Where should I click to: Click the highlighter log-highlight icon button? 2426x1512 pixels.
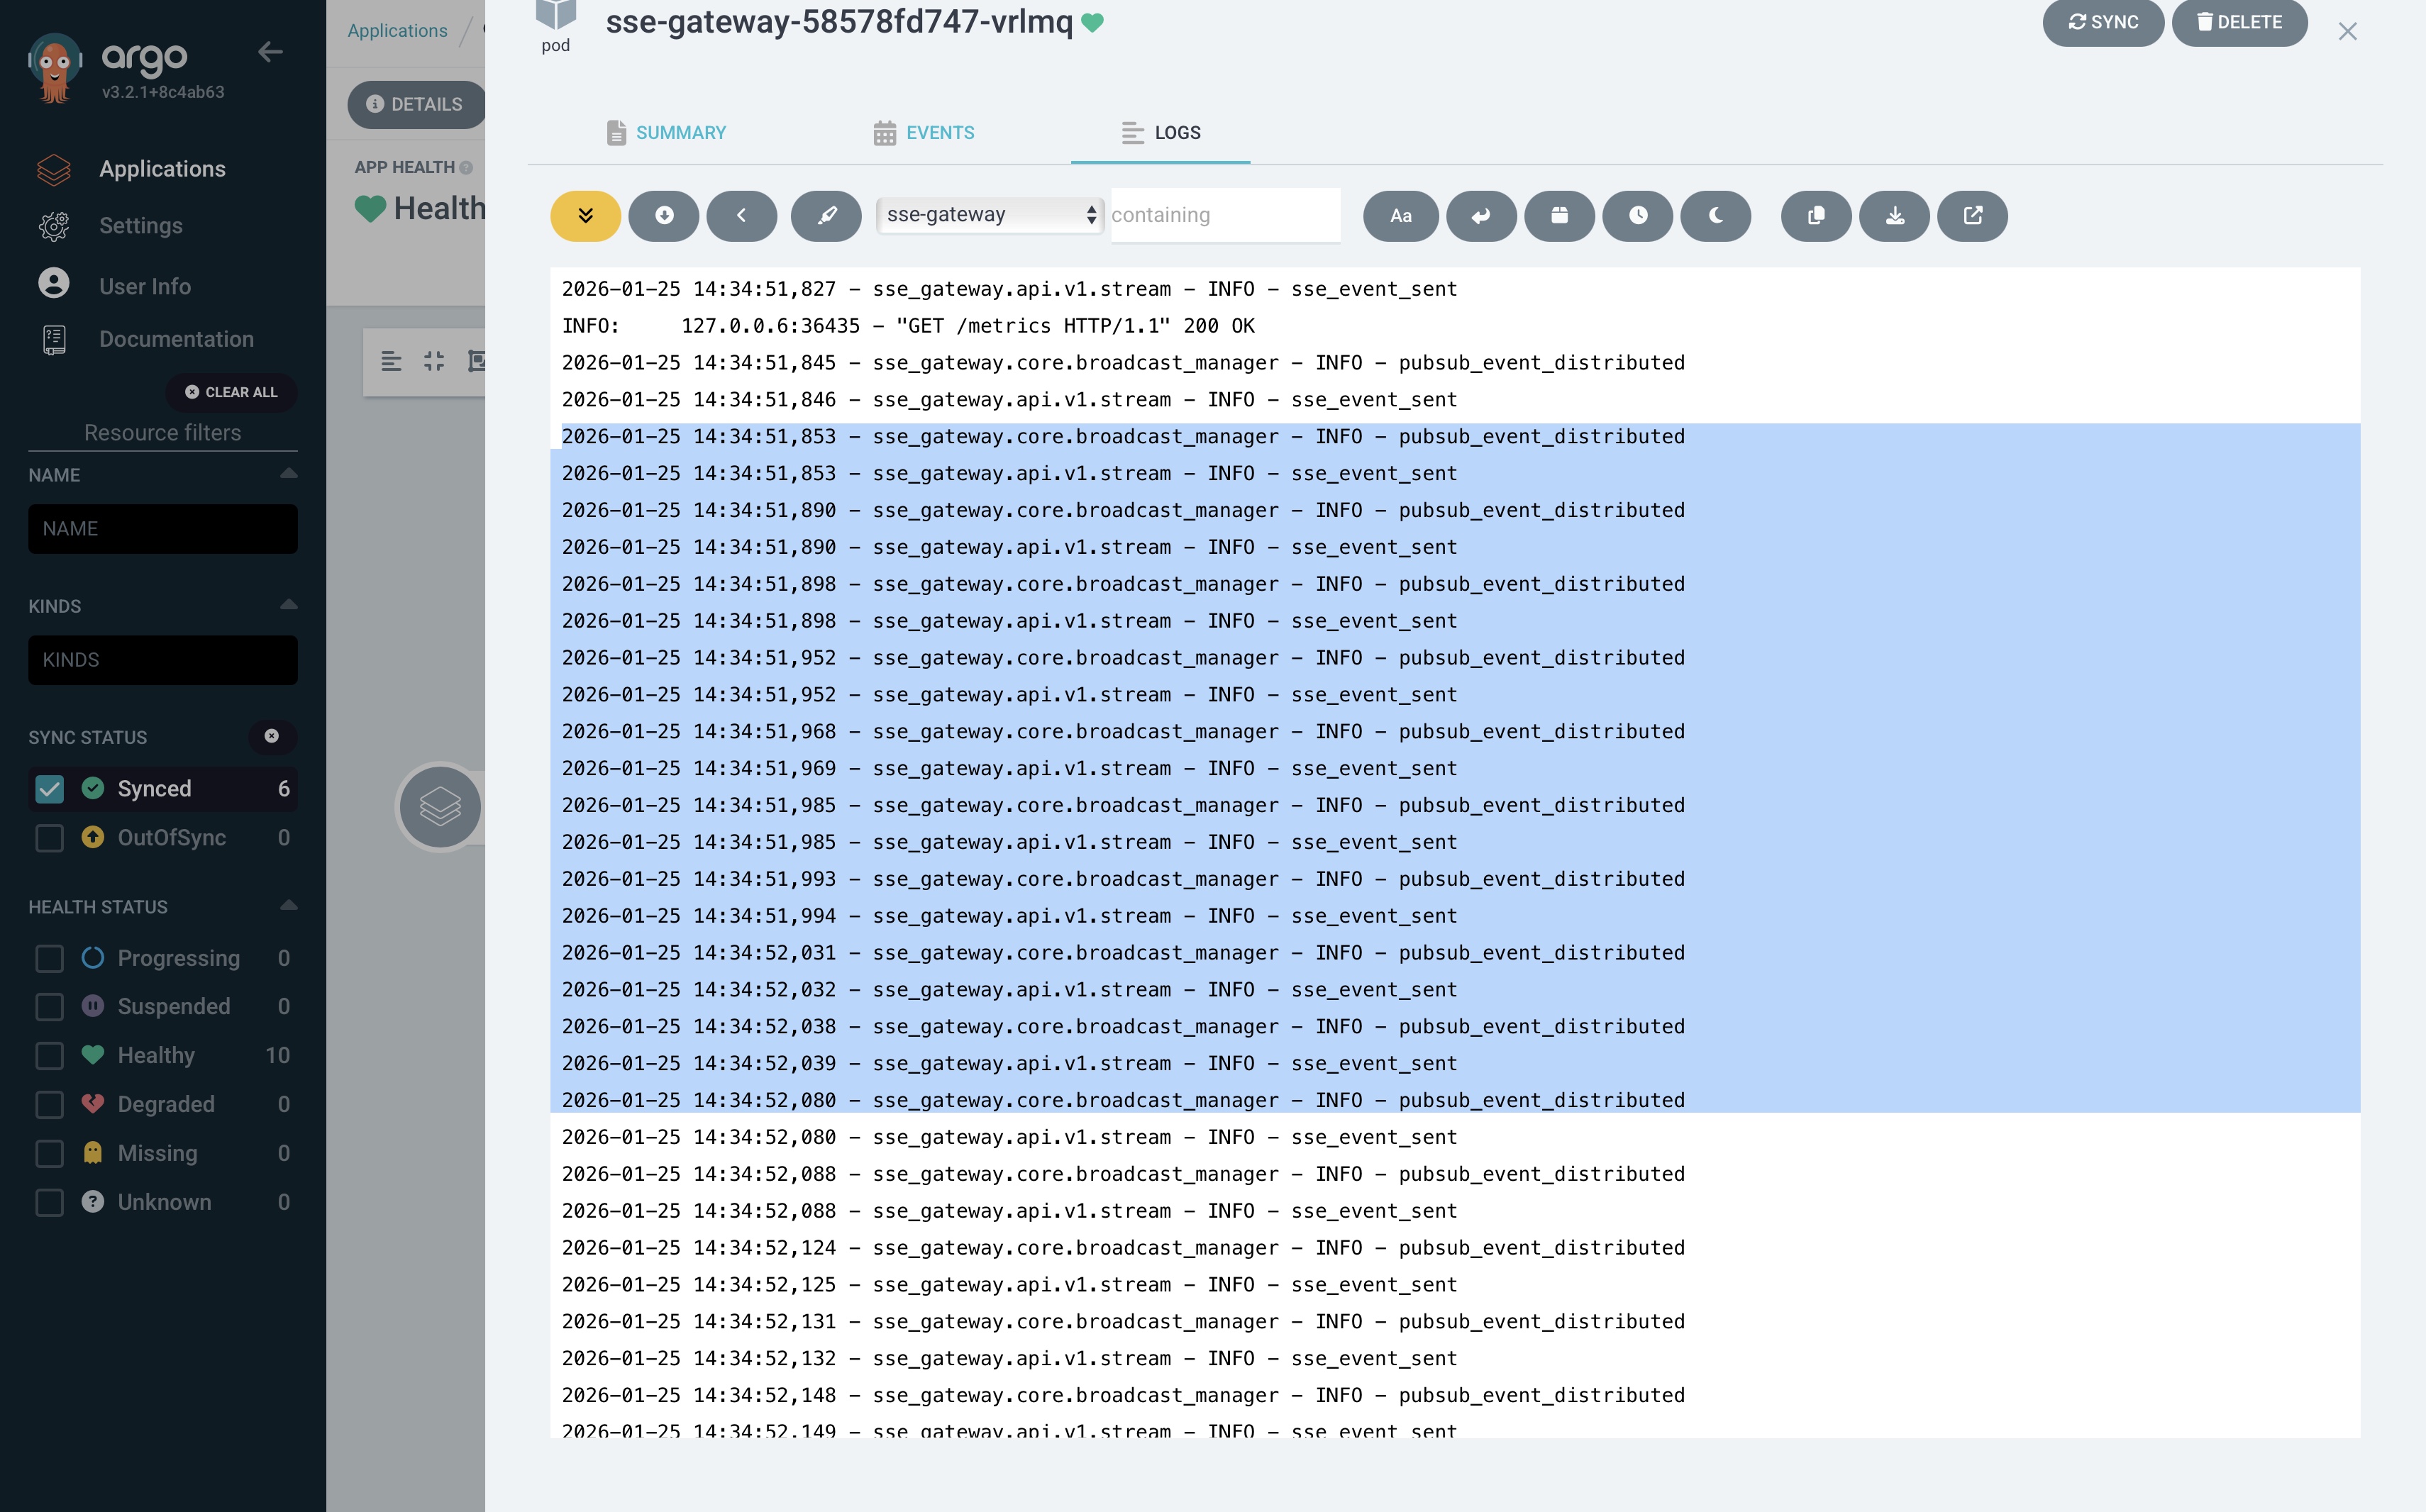tap(826, 216)
